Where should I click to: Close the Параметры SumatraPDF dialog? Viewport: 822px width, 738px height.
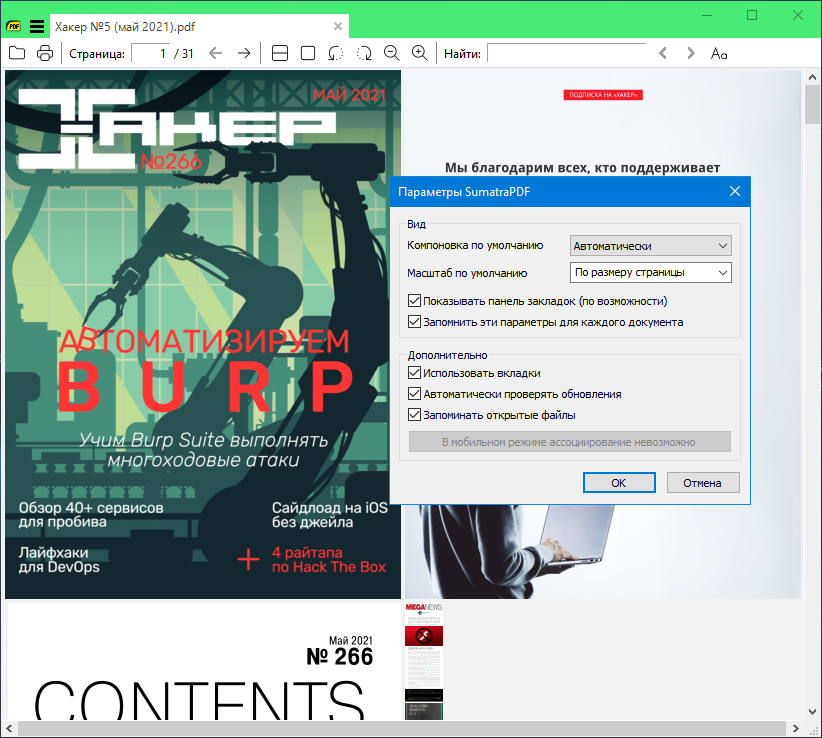point(735,191)
